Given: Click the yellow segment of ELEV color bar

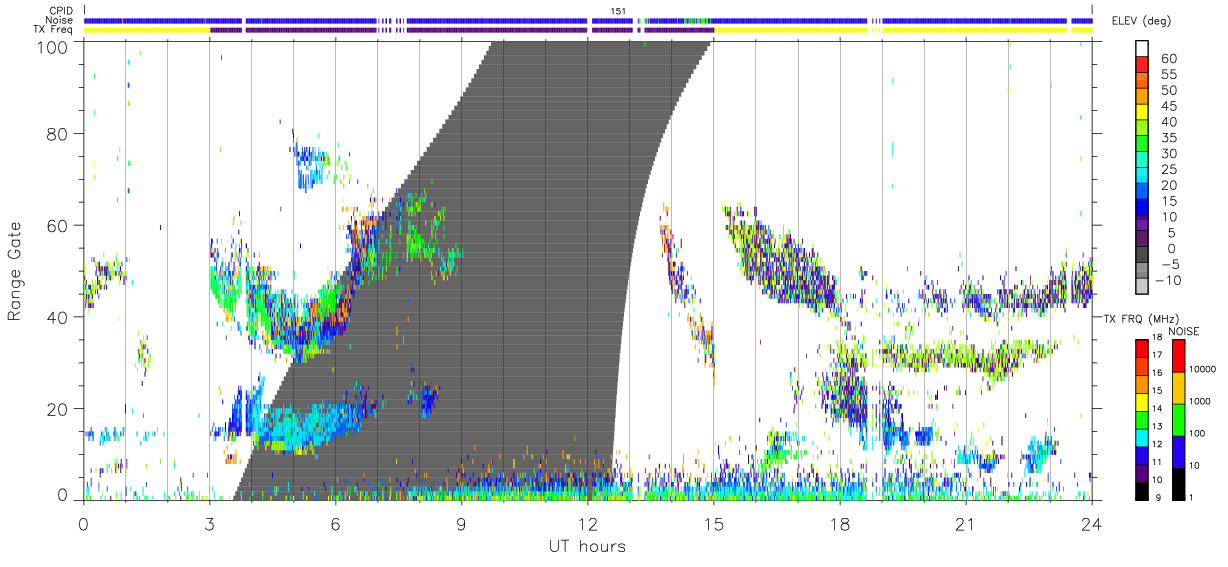Looking at the screenshot, I should point(1141,114).
